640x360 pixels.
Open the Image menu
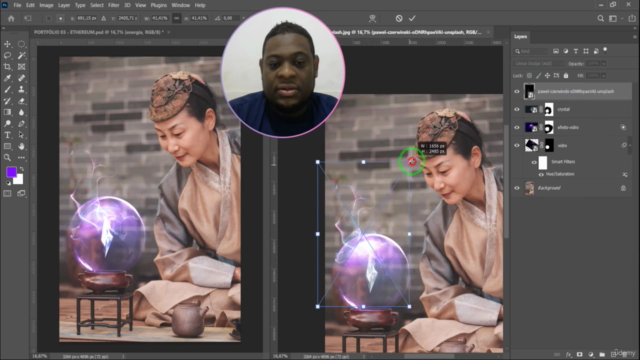coord(46,5)
